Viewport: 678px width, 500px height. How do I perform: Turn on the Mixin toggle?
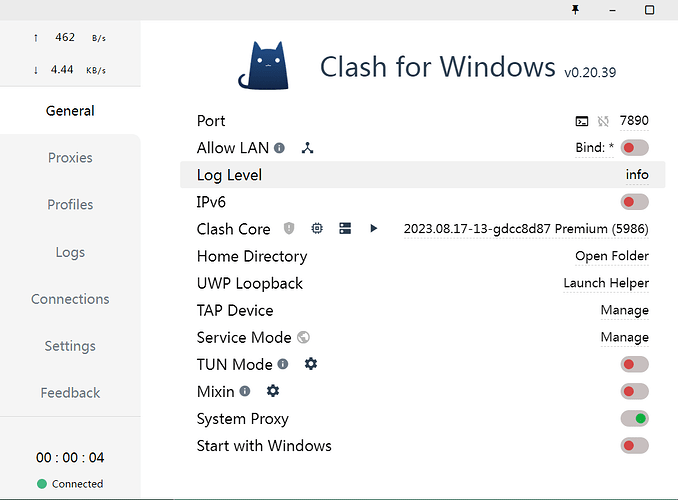coord(634,391)
